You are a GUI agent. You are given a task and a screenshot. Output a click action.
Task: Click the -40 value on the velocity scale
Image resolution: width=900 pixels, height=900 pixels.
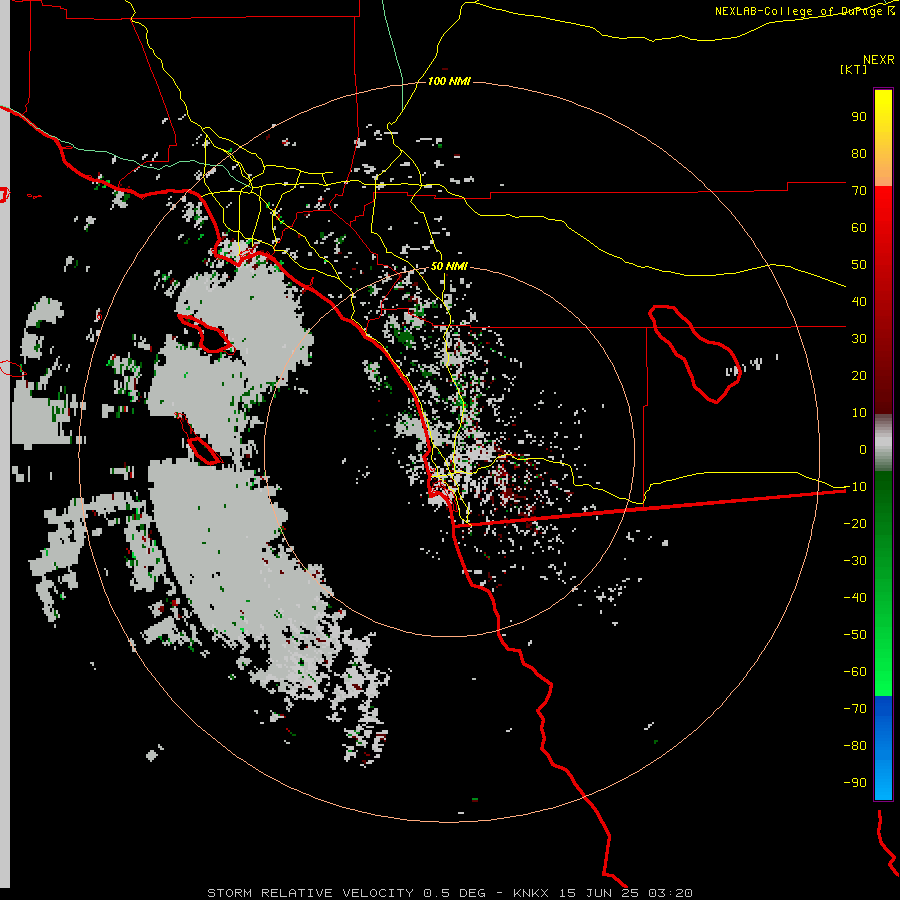pos(855,598)
